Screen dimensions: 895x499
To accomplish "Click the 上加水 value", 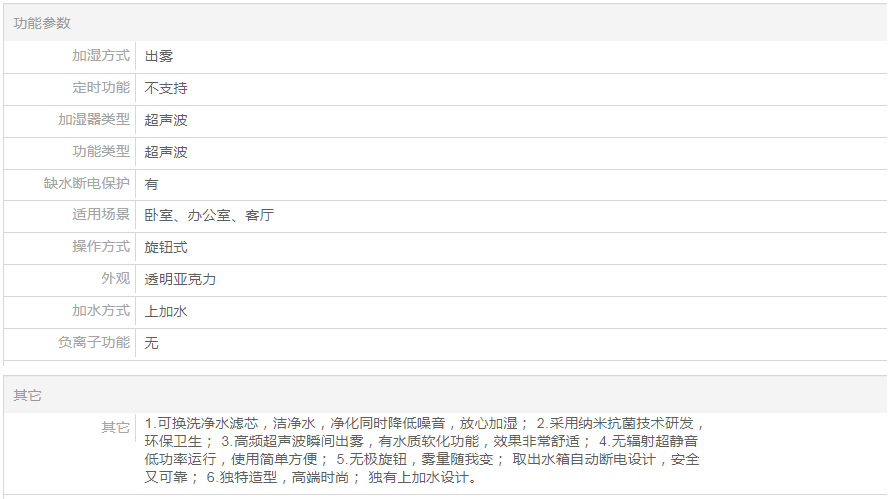I will 166,311.
